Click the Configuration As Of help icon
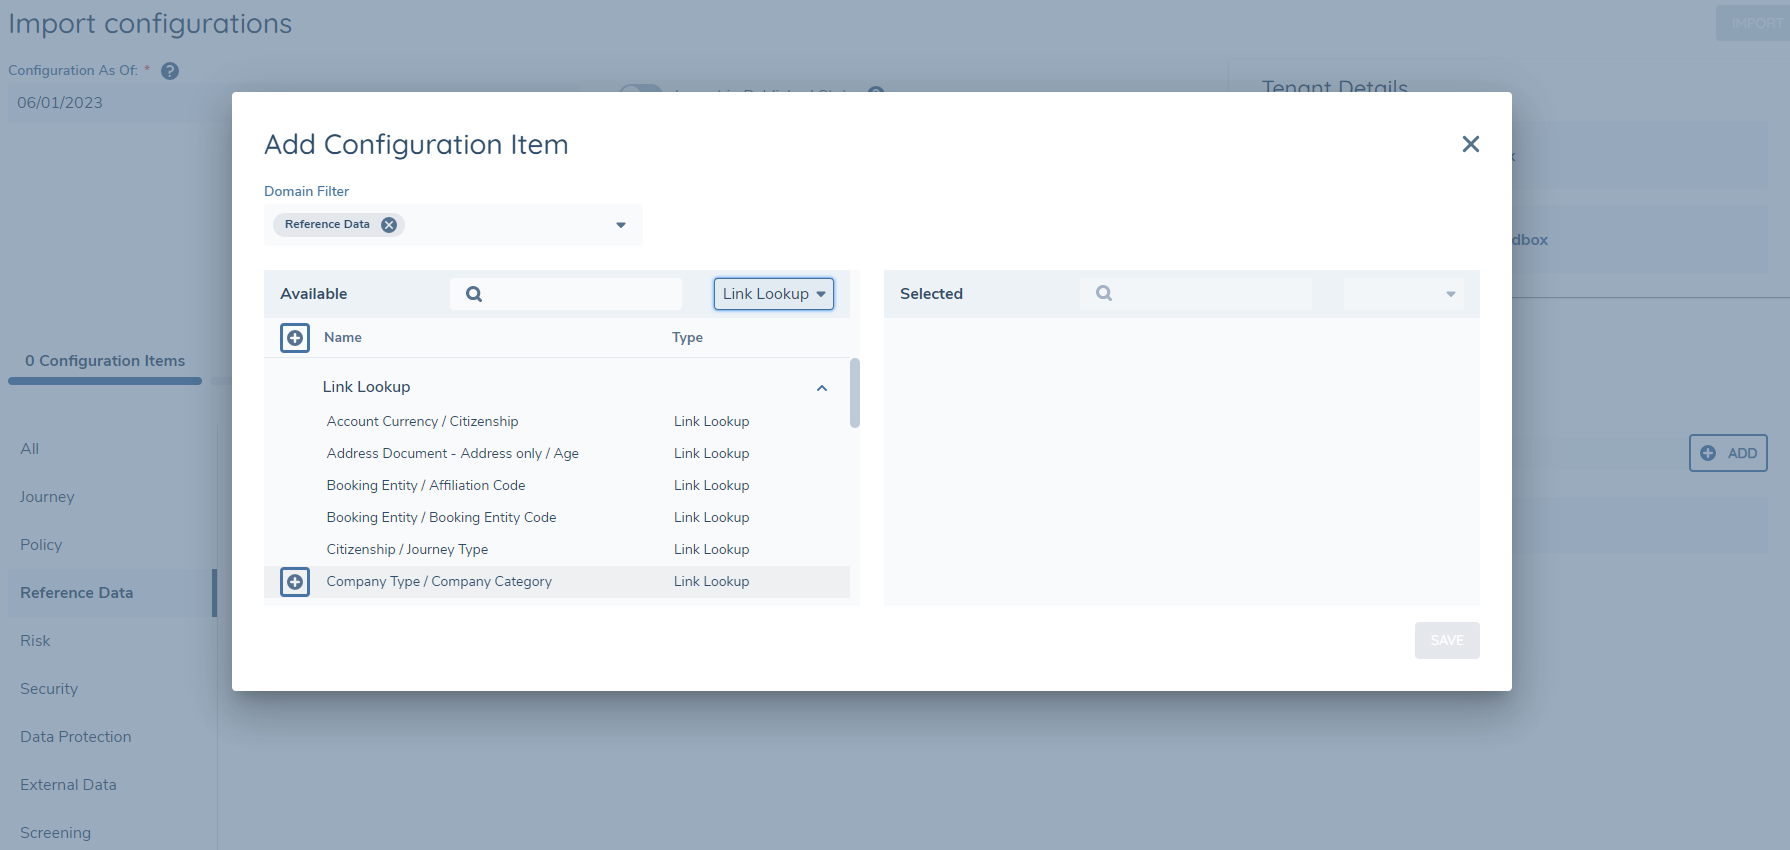 pyautogui.click(x=170, y=71)
